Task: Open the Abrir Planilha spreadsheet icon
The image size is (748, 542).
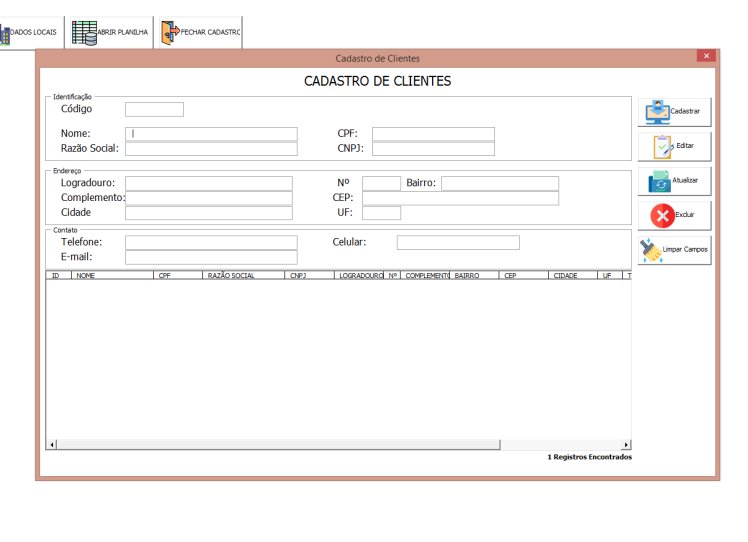Action: point(84,32)
